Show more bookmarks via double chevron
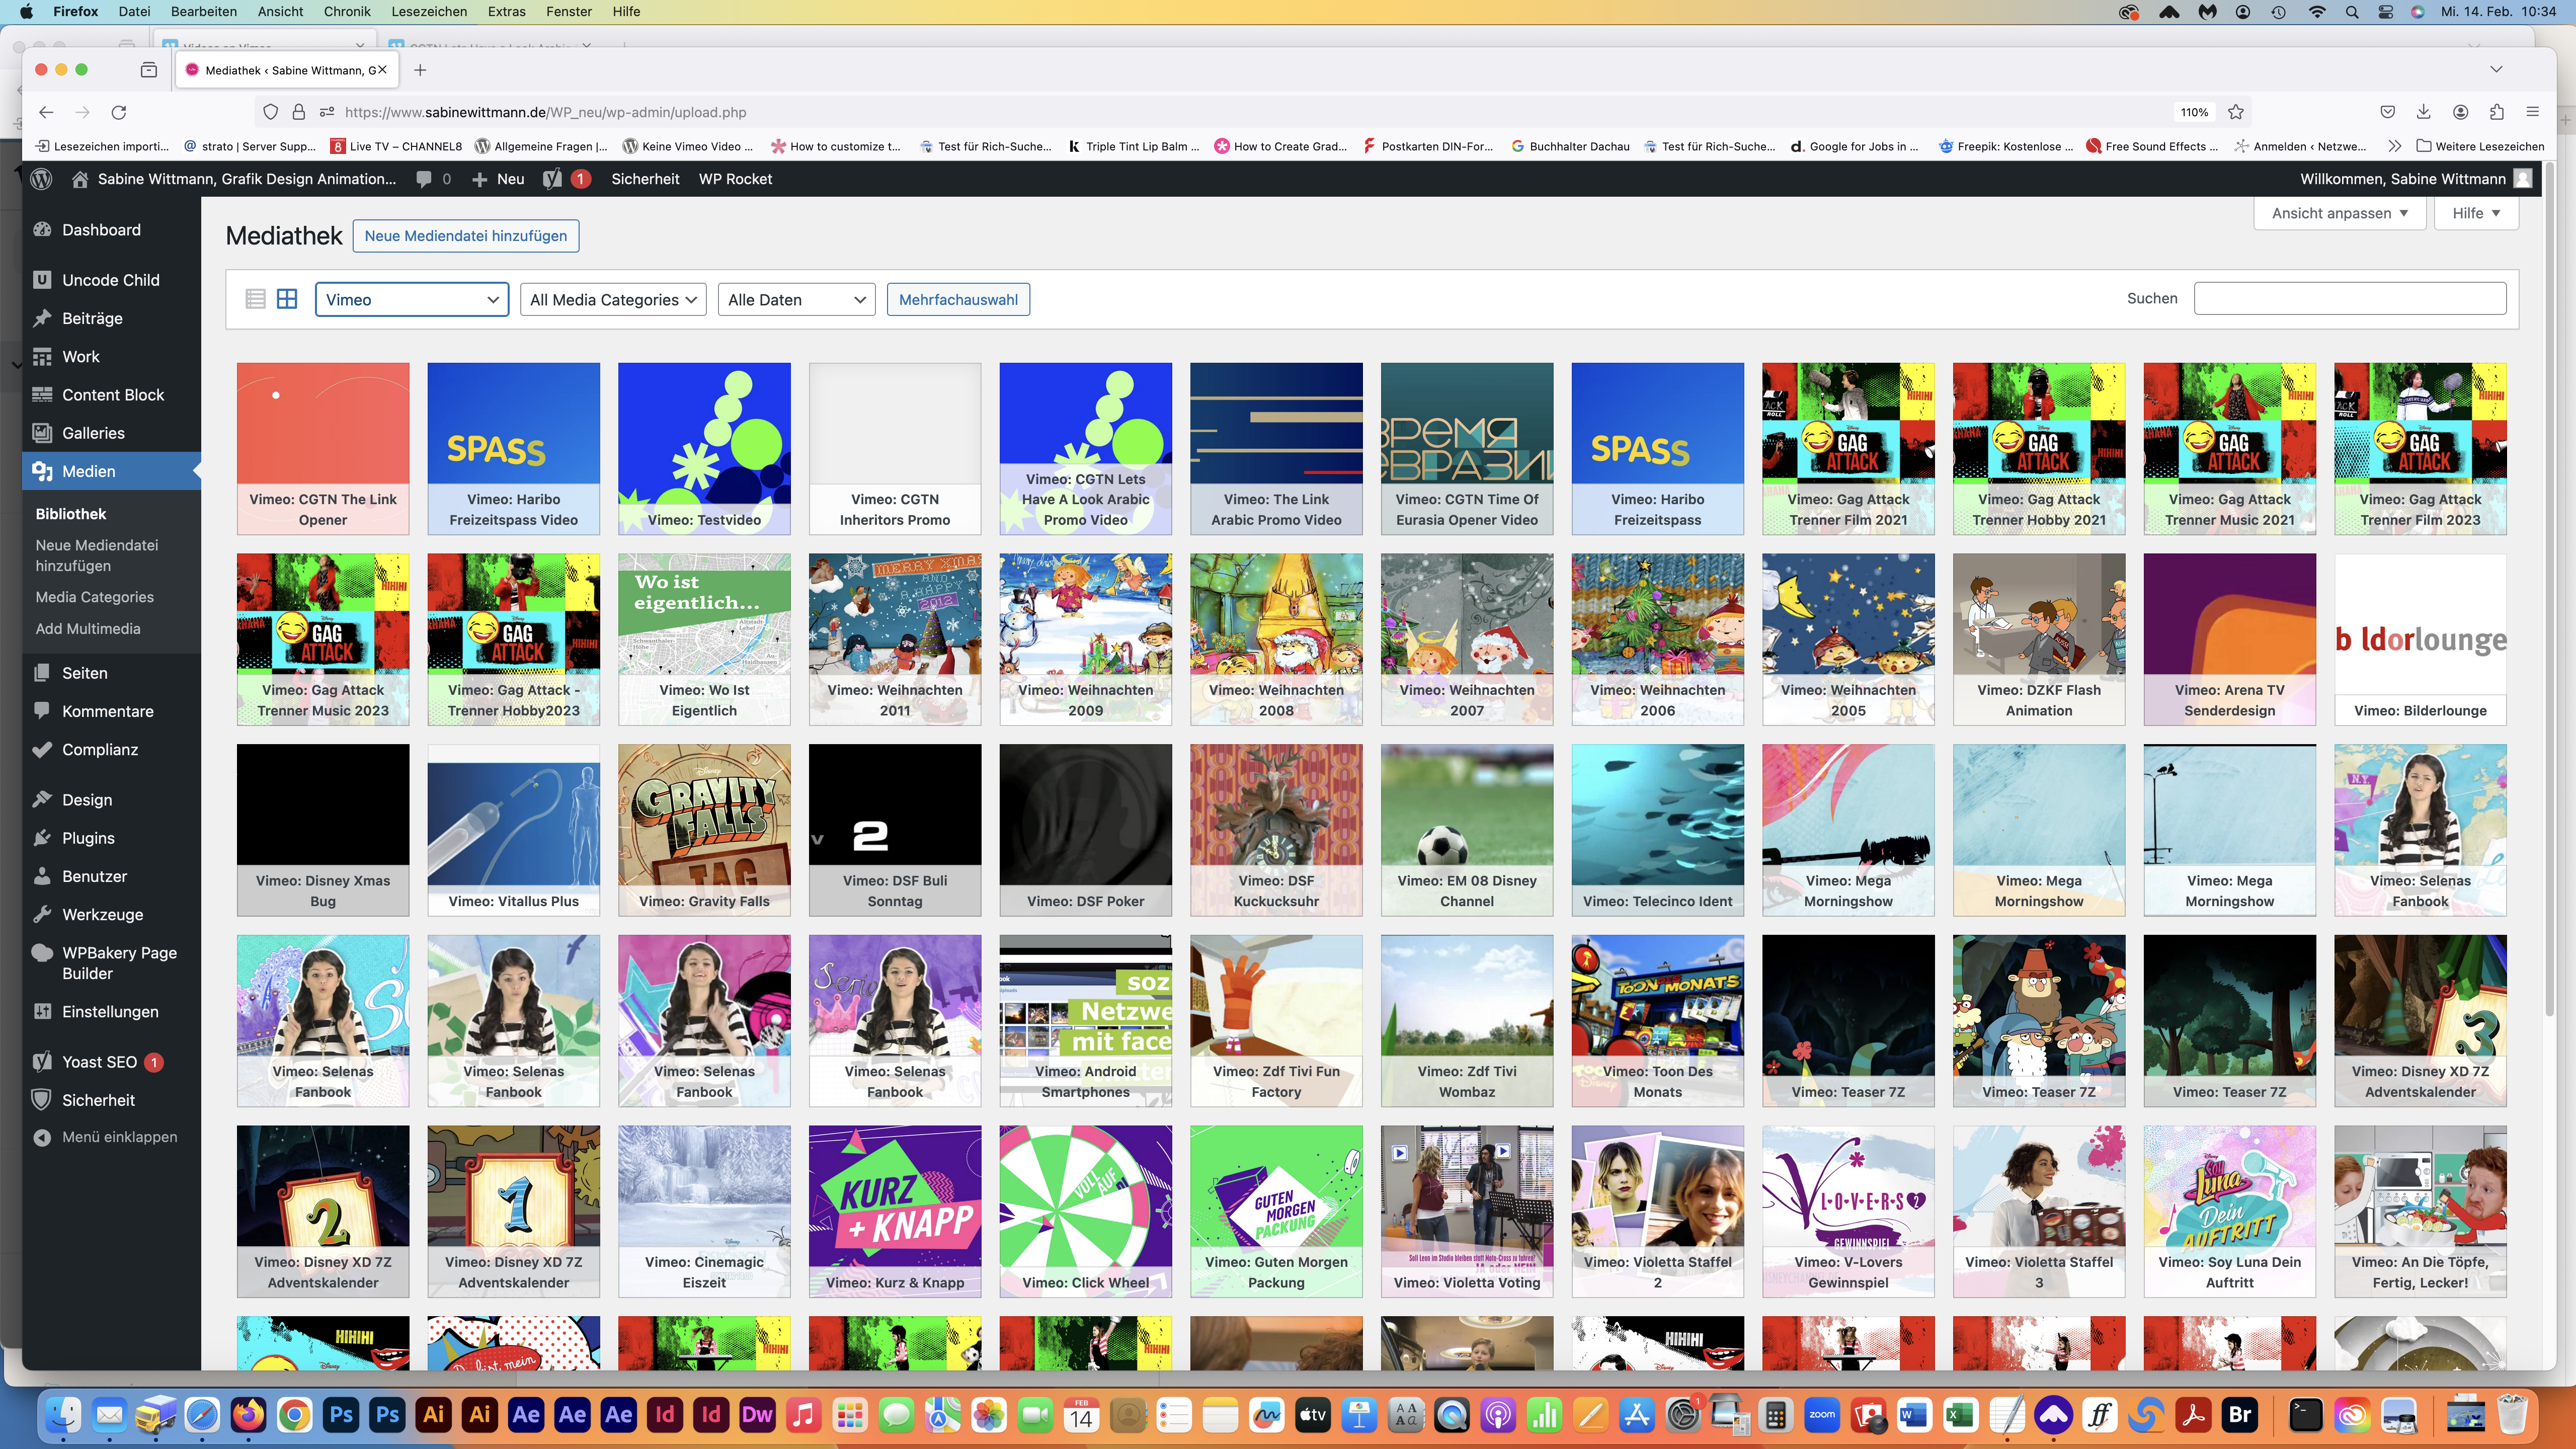The width and height of the screenshot is (2576, 1449). click(2394, 146)
